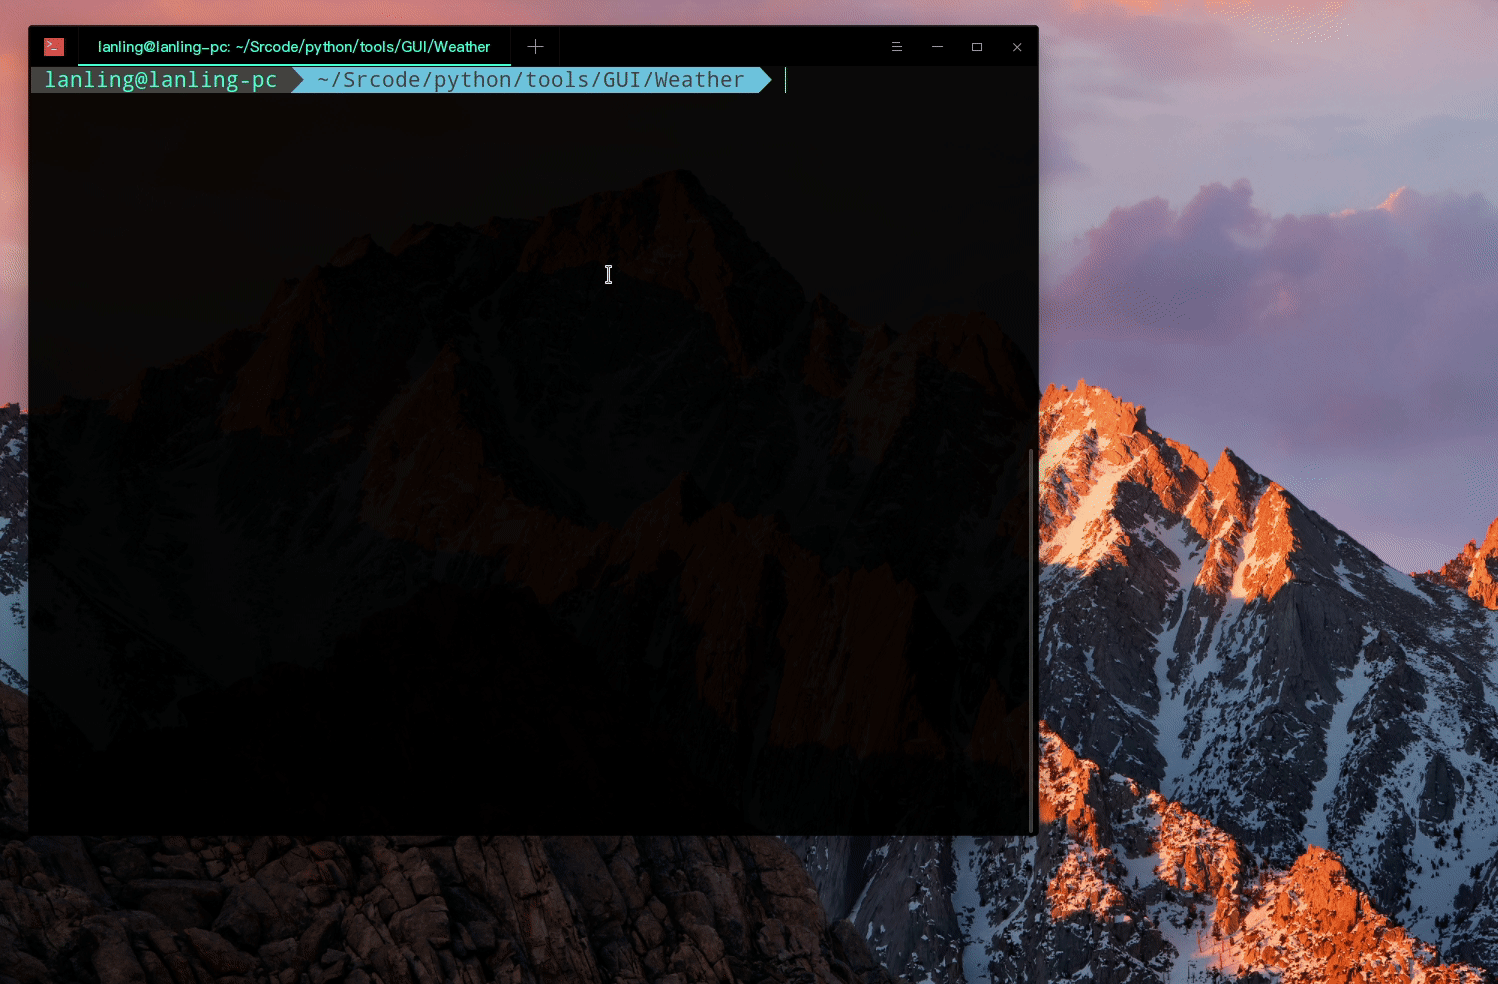Screen dimensions: 1498x984
Task: Open the terminal hamburger menu
Action: click(896, 47)
